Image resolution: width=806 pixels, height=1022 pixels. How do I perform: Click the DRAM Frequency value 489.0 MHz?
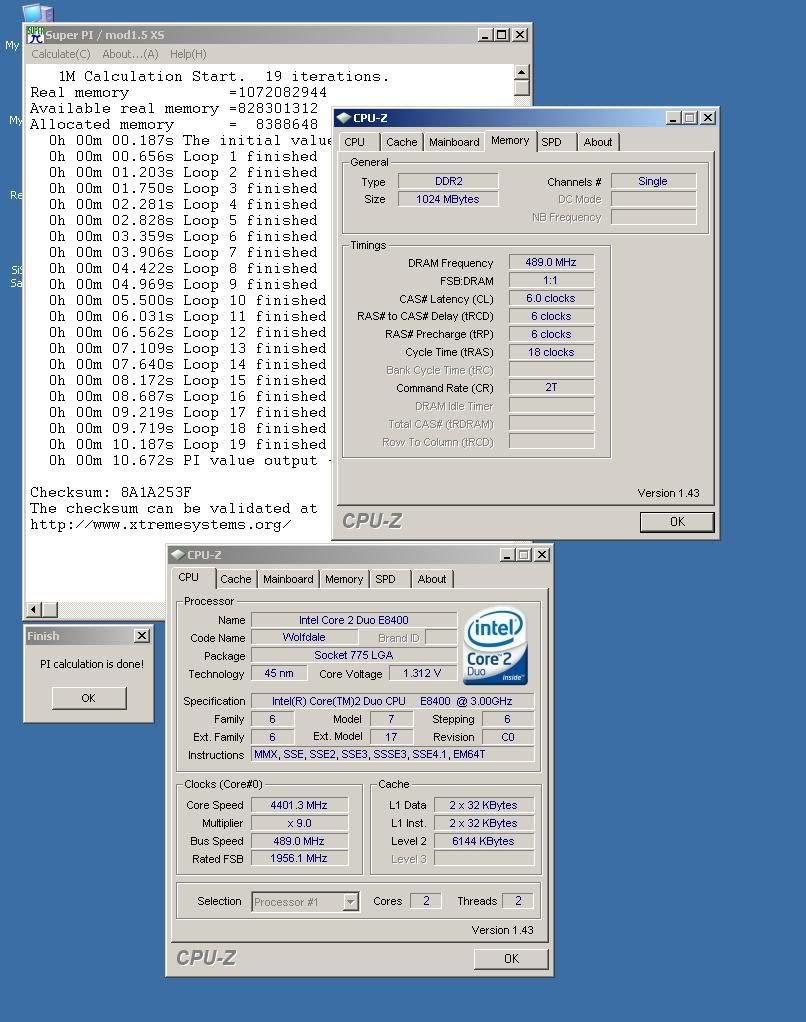[x=551, y=262]
